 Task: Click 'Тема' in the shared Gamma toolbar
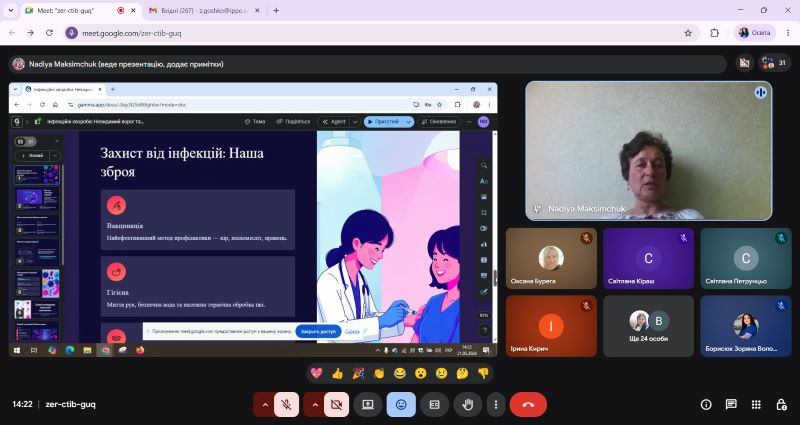255,122
